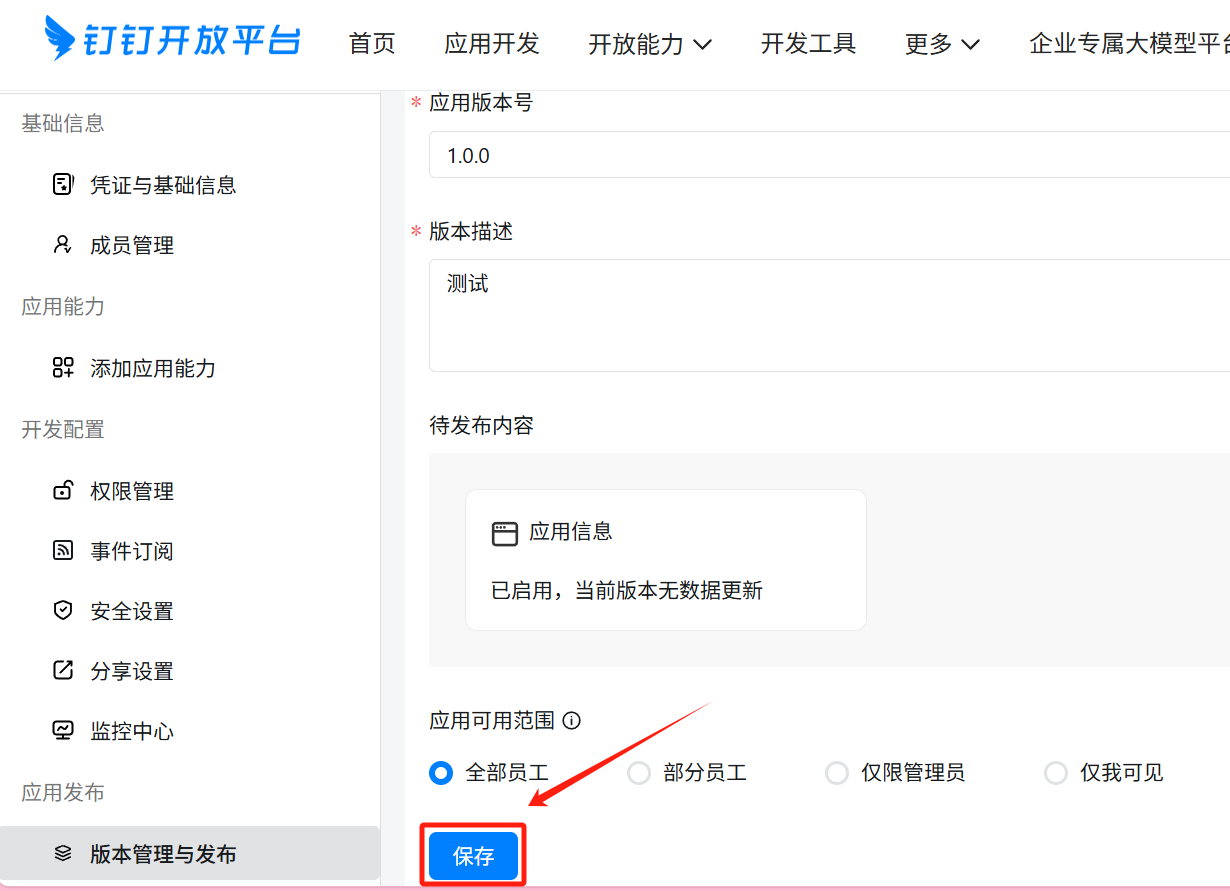Screen dimensions: 1230x891
Task: Select 版本管理与发布 in the sidebar
Action: coord(190,853)
